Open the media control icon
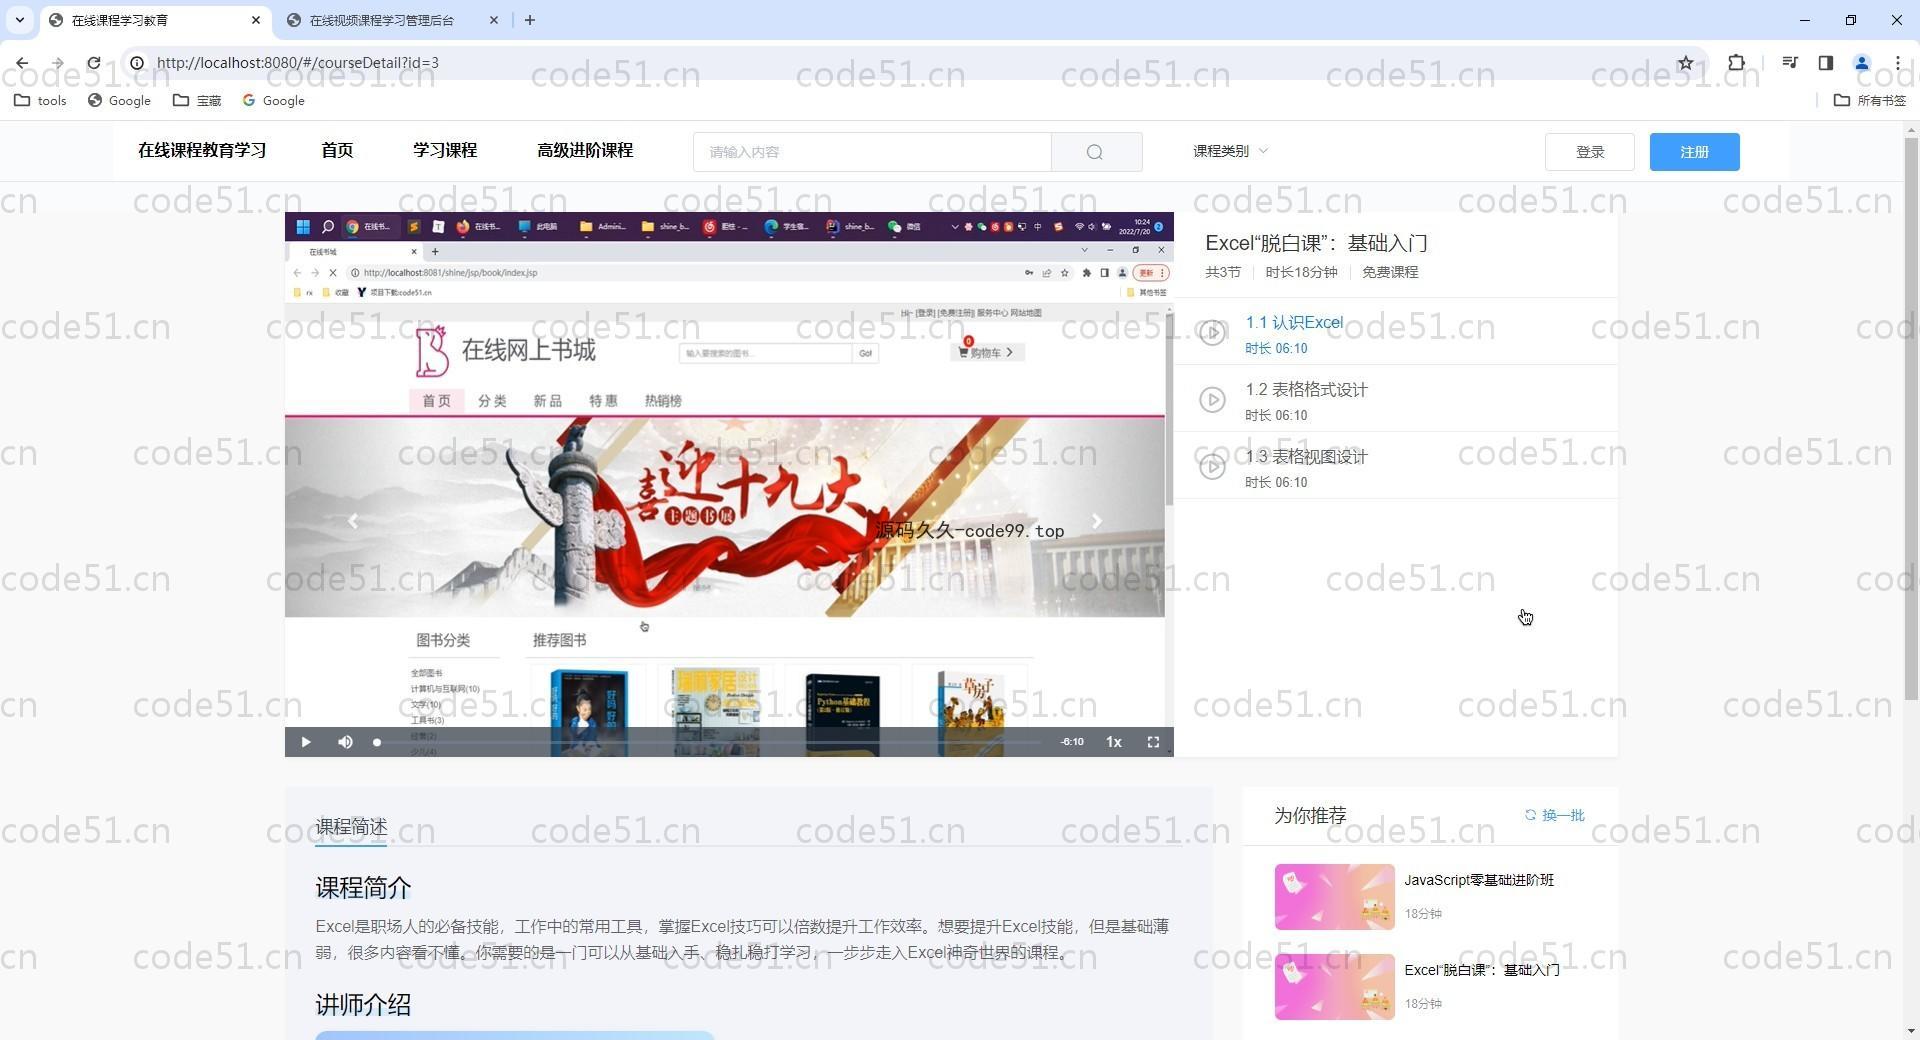This screenshot has height=1040, width=1920. click(x=1790, y=63)
